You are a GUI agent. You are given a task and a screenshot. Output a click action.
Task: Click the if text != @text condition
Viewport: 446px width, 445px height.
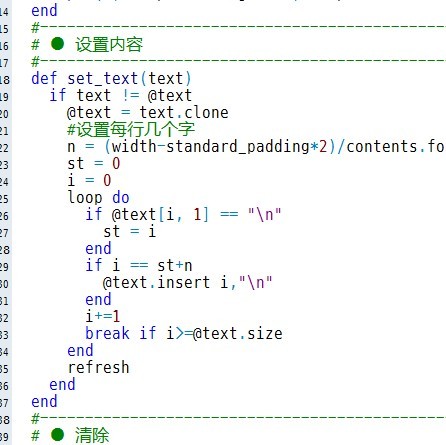(121, 95)
